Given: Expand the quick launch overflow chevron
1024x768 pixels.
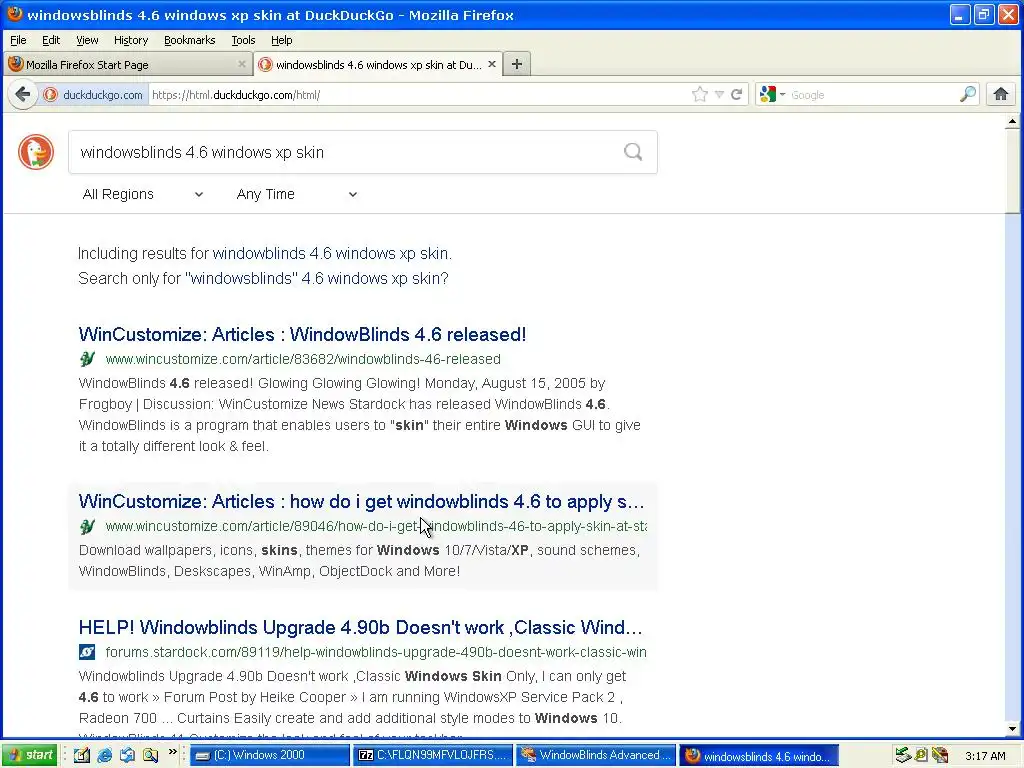Looking at the screenshot, I should (x=172, y=752).
